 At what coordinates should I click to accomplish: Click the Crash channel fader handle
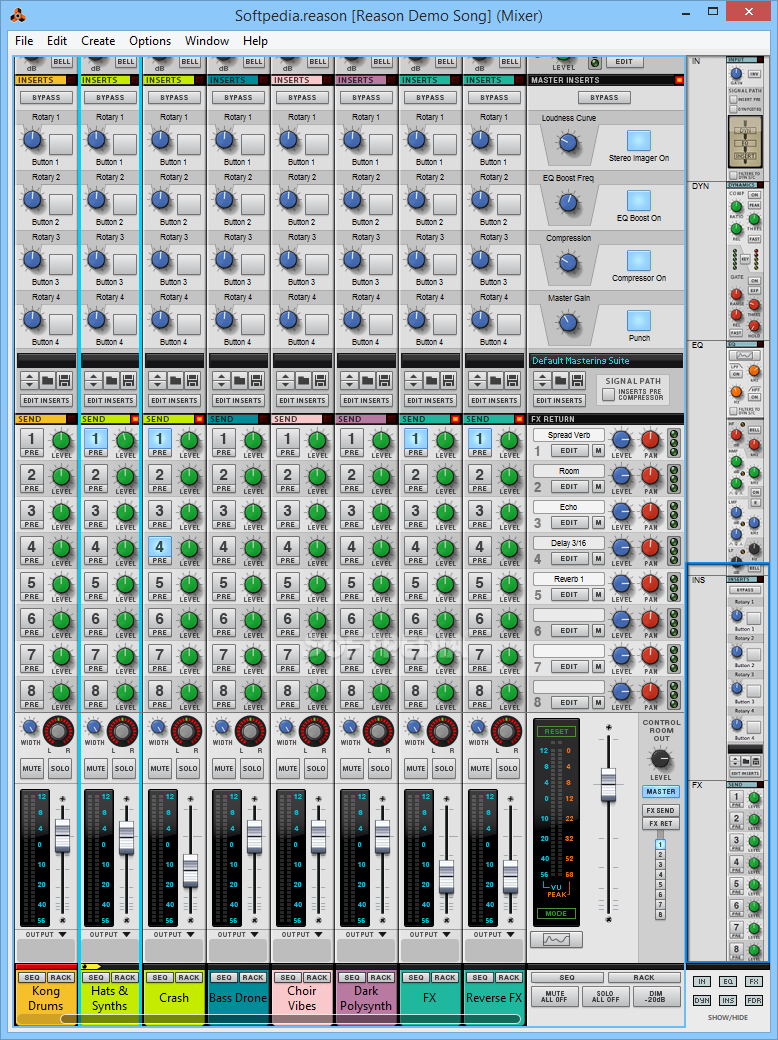click(190, 871)
